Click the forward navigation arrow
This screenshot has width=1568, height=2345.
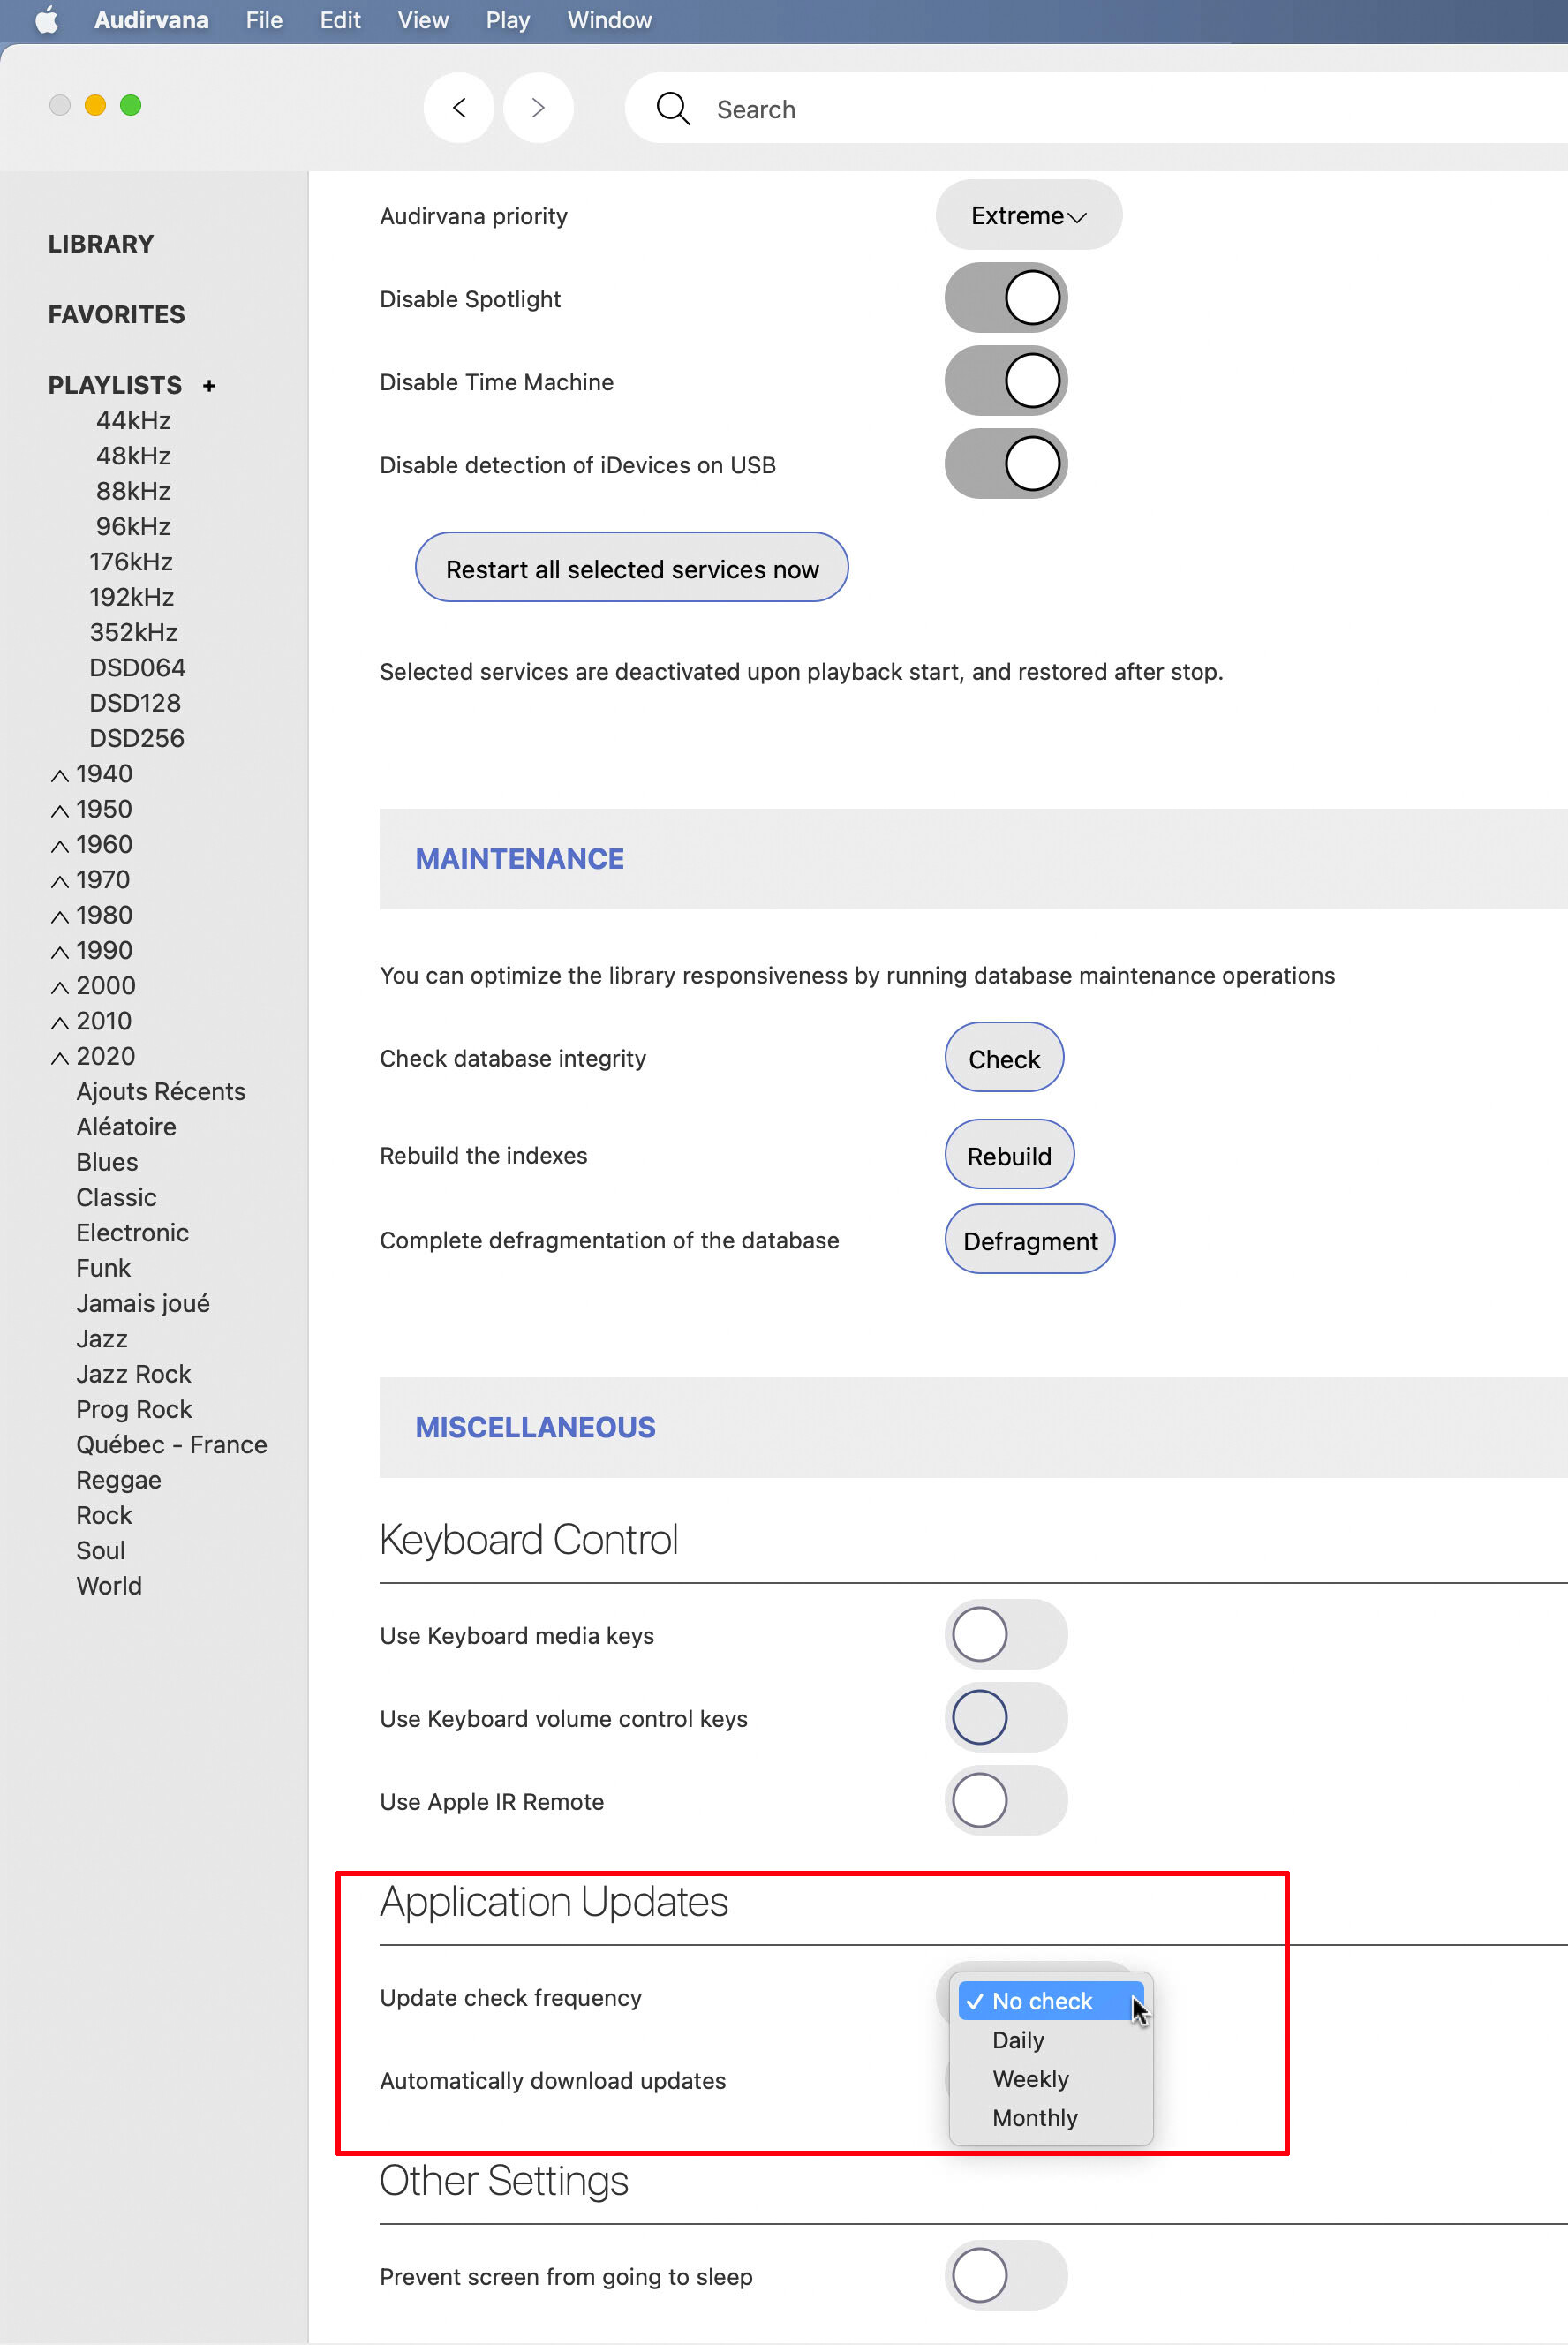[x=538, y=108]
